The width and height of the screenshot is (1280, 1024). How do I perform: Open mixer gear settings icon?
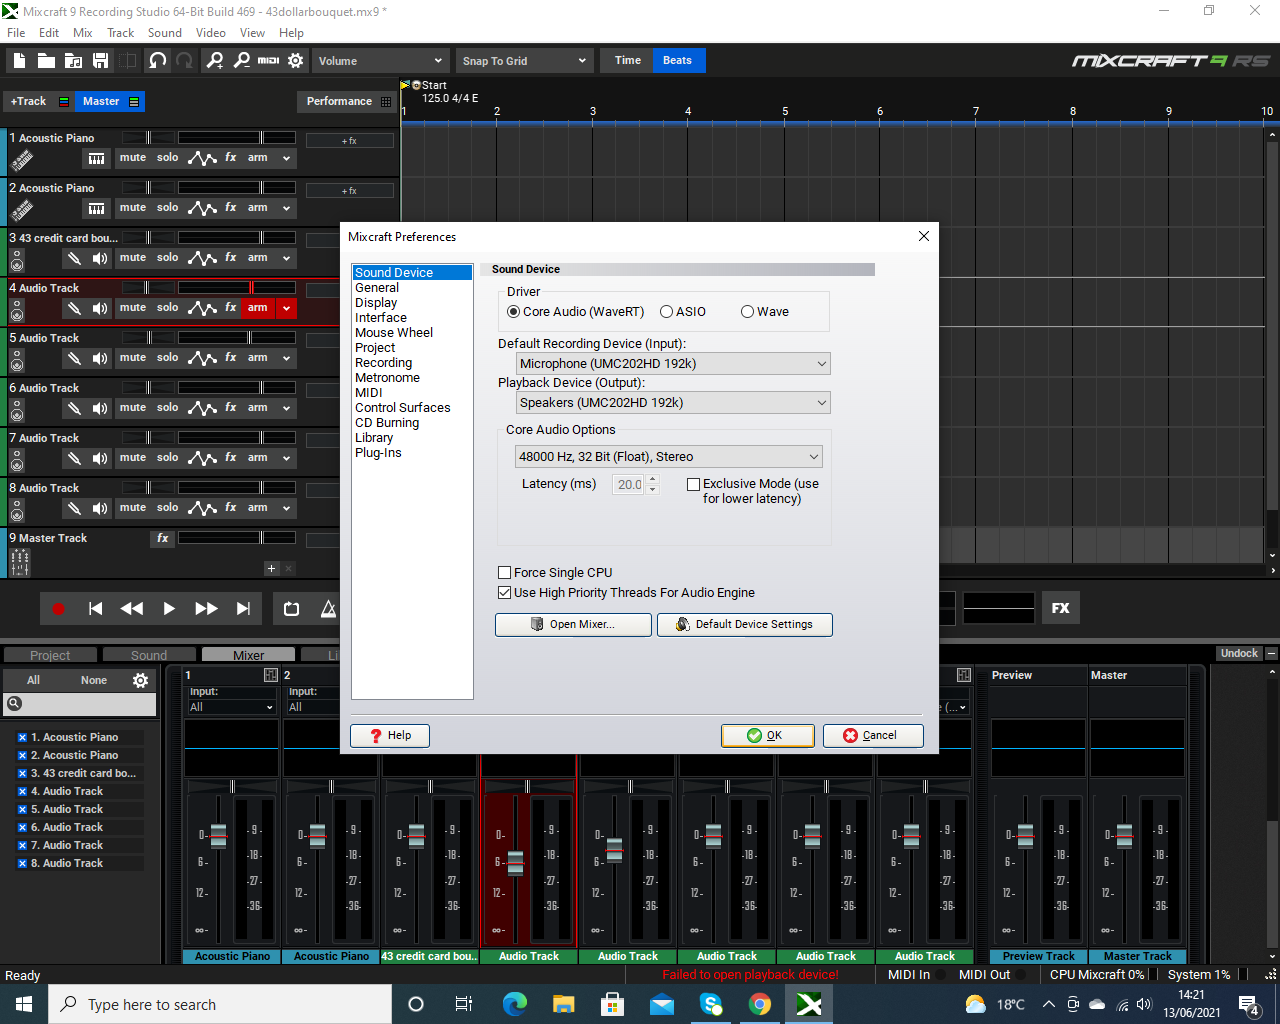coord(140,680)
